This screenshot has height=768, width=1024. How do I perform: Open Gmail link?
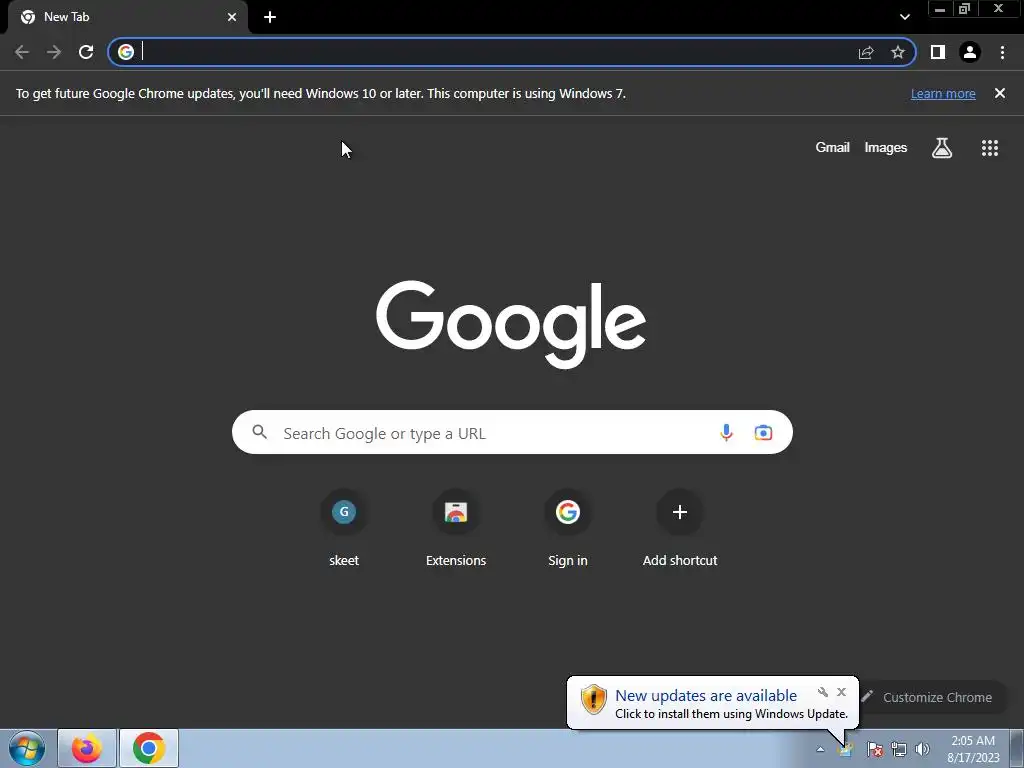[832, 148]
